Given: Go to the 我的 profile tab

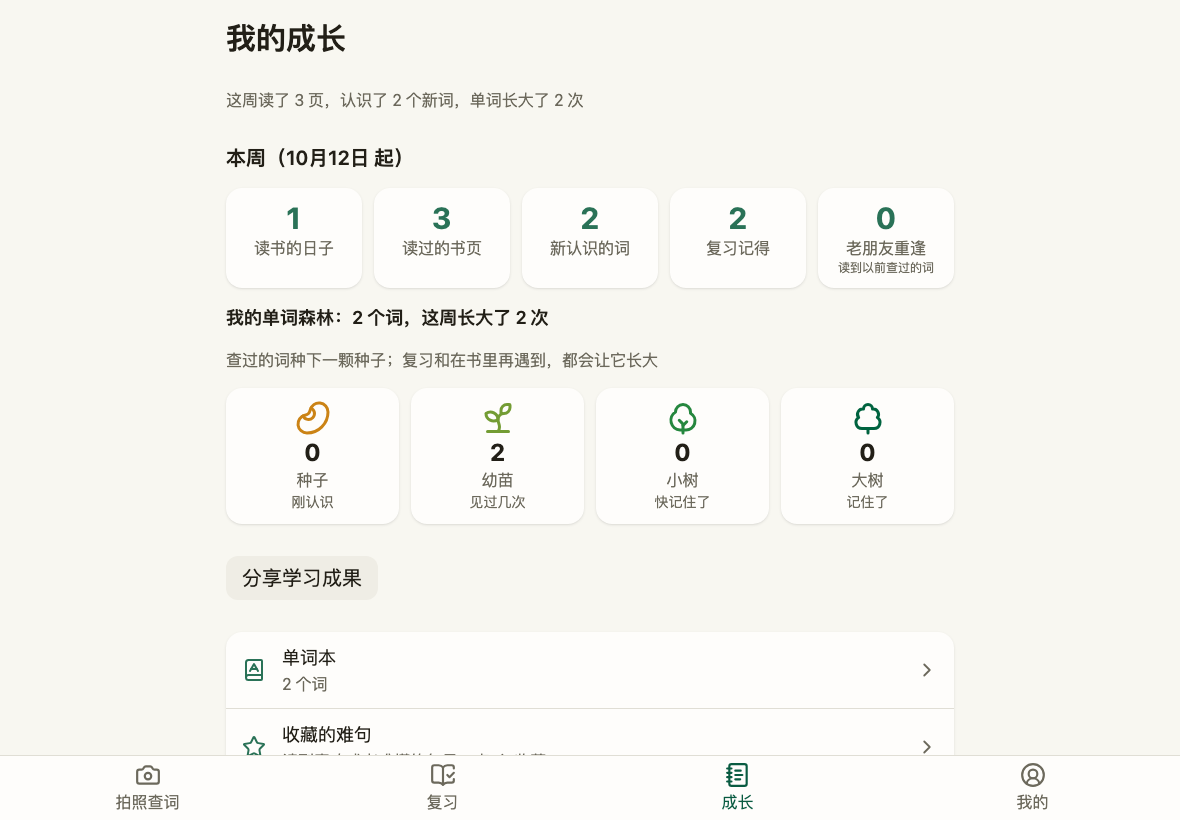Looking at the screenshot, I should [1032, 788].
